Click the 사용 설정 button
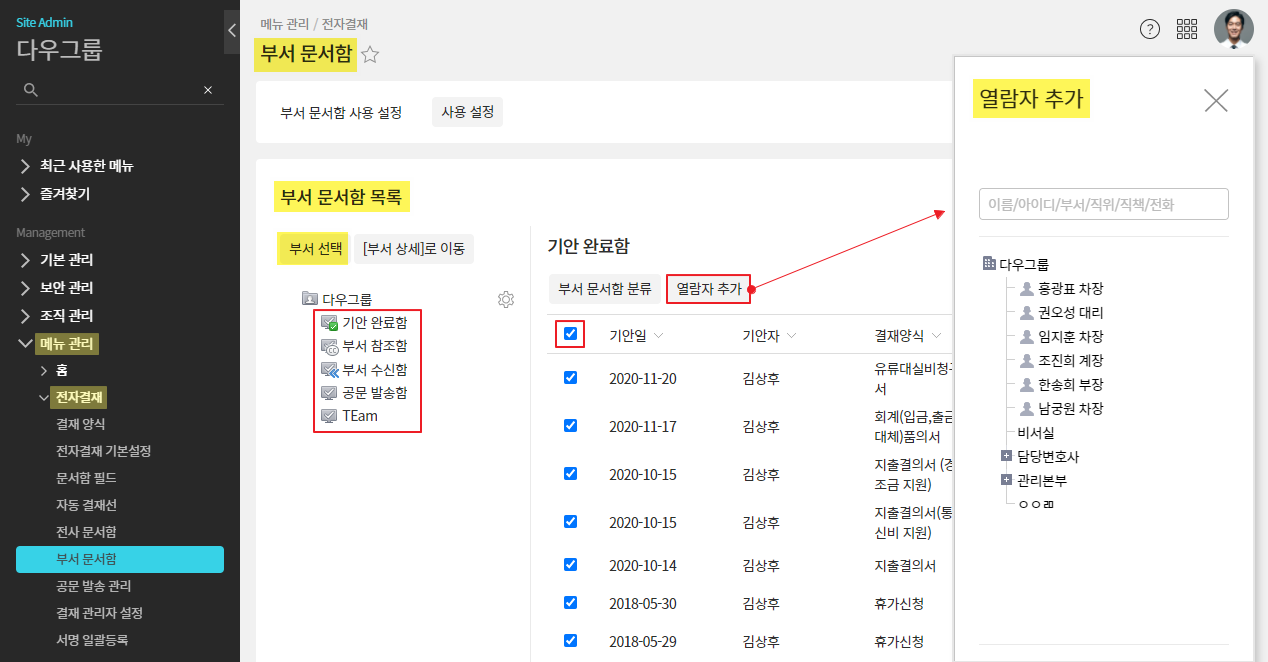 [467, 112]
